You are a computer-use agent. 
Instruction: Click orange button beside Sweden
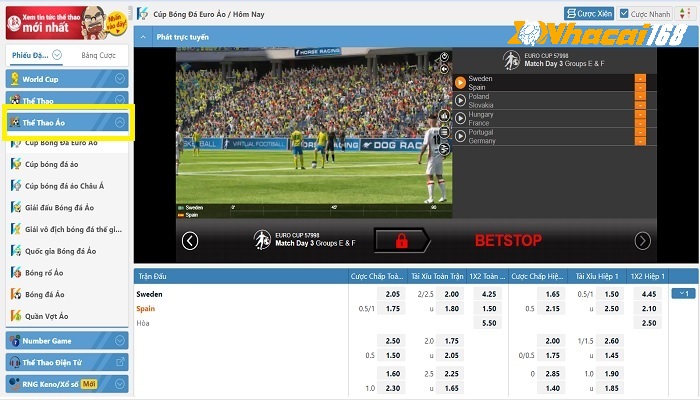(640, 78)
